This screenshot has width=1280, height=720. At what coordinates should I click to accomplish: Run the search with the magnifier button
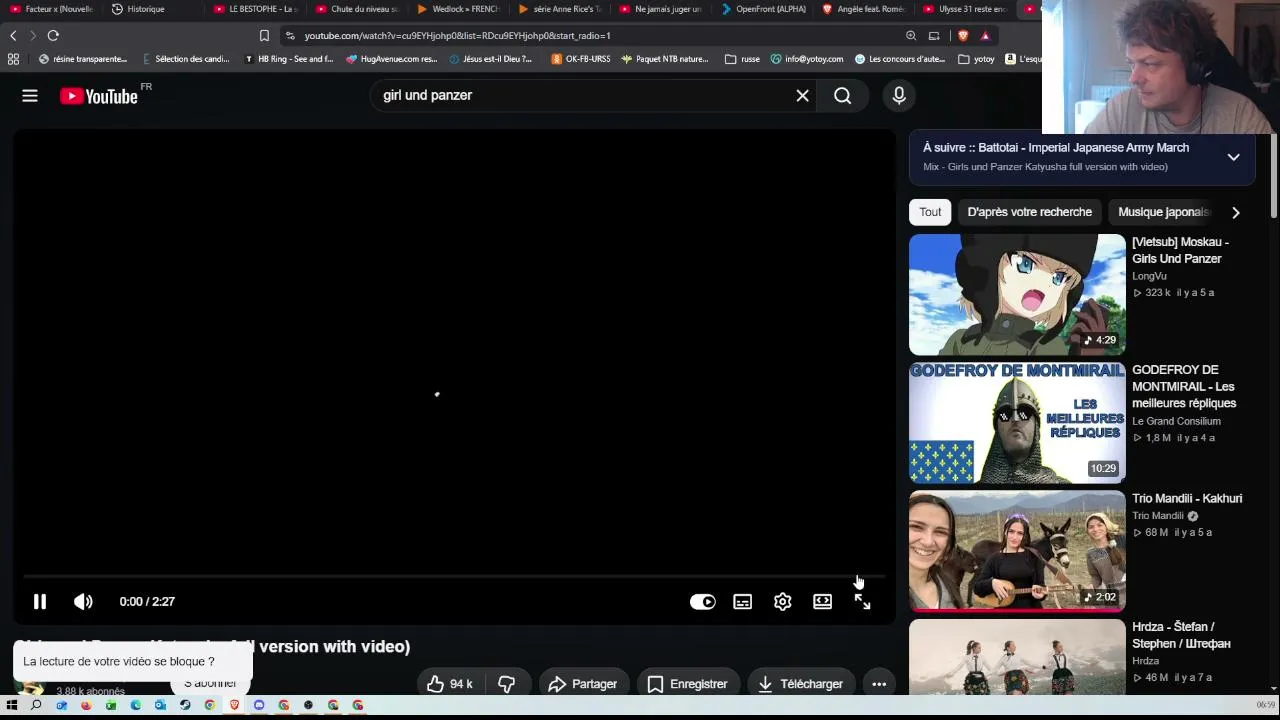pos(843,95)
